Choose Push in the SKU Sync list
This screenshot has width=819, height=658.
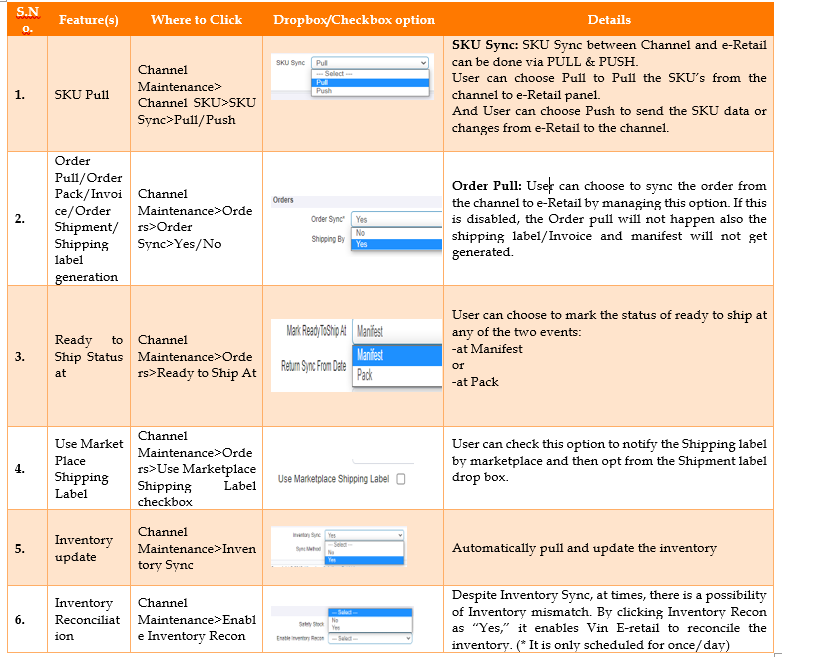tap(370, 91)
